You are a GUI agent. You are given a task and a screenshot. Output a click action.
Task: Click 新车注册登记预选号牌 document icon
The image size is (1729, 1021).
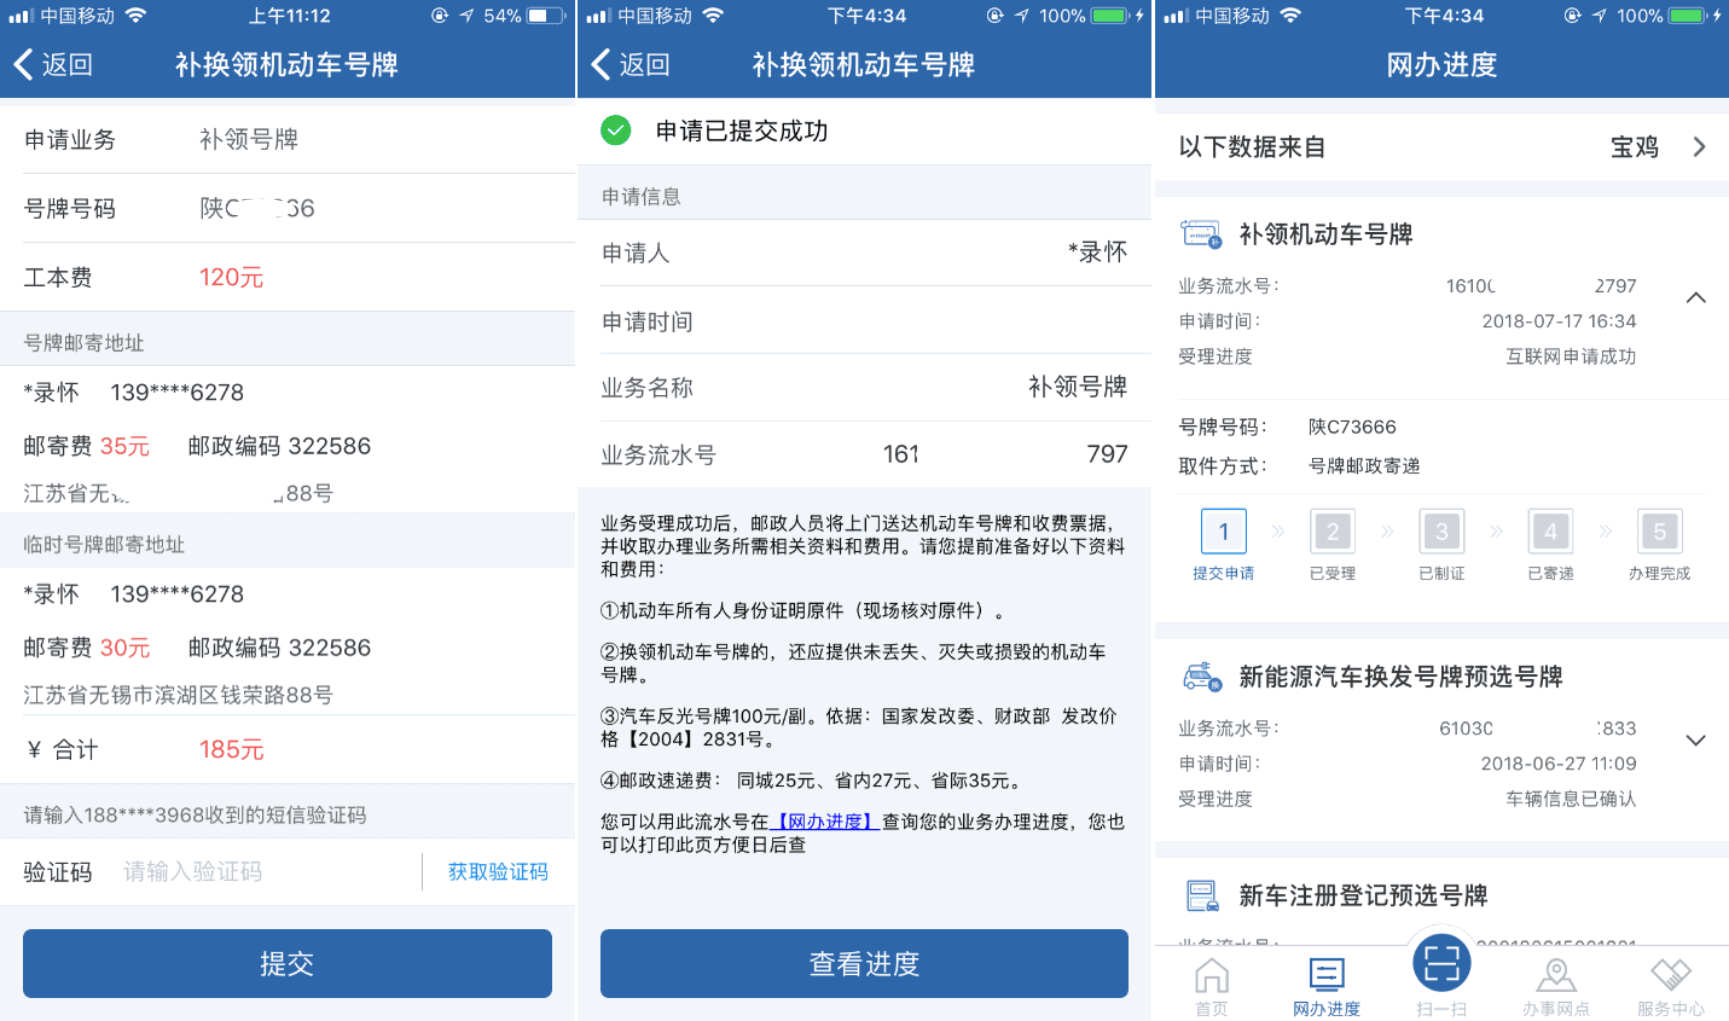point(1201,895)
